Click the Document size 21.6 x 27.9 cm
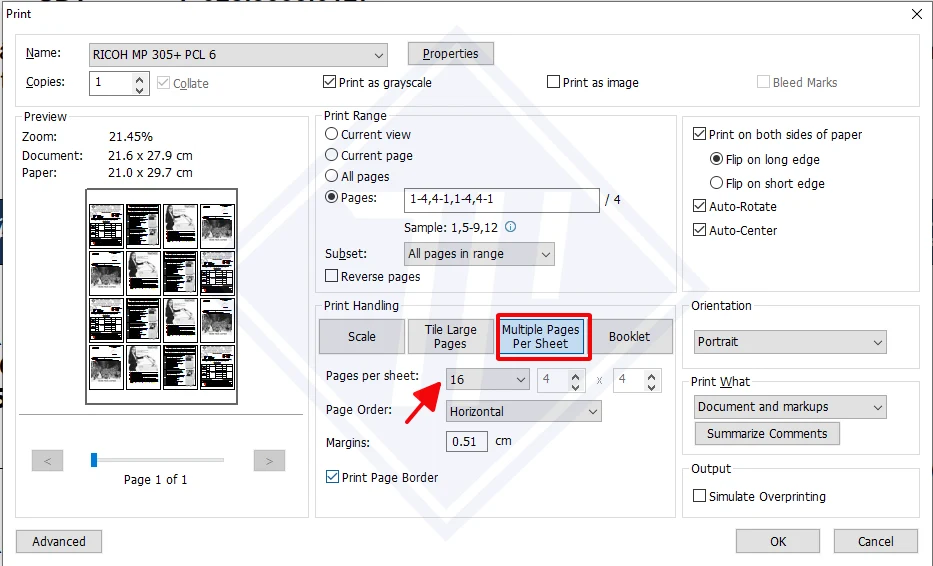933x566 pixels. [x=151, y=155]
